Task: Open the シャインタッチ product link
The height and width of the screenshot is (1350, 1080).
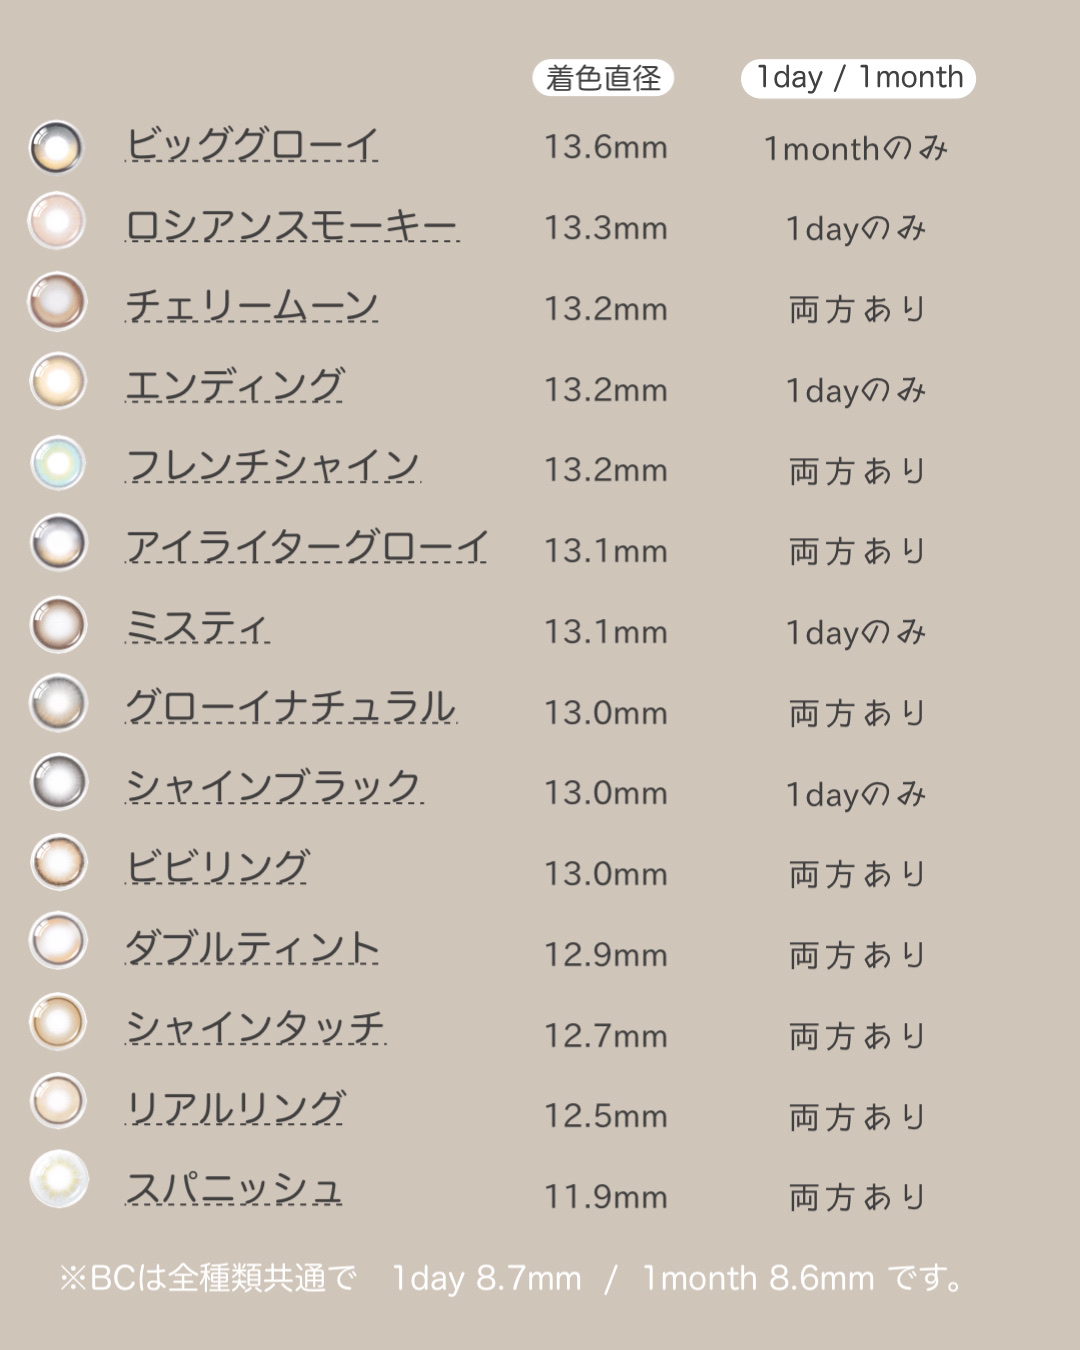Action: 256,1029
